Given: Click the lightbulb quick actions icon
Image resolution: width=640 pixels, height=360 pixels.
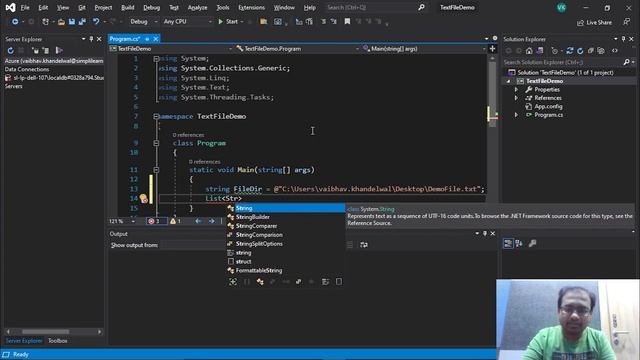Looking at the screenshot, I should pyautogui.click(x=143, y=198).
